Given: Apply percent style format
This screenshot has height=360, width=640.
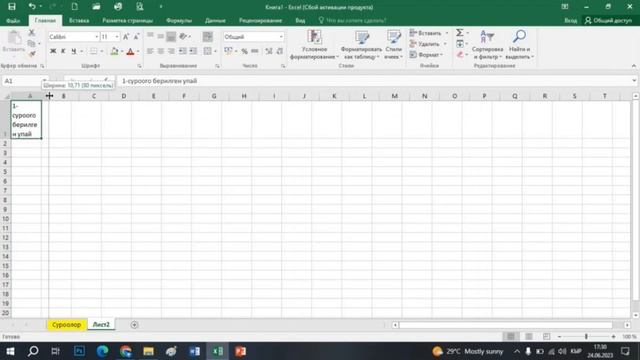Looking at the screenshot, I should 244,51.
